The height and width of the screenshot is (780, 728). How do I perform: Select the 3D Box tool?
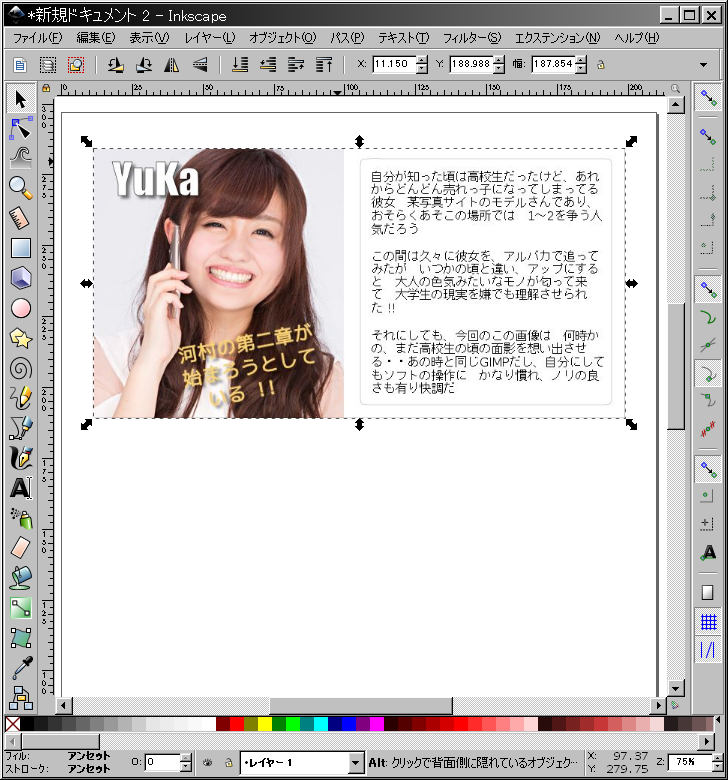coord(21,278)
